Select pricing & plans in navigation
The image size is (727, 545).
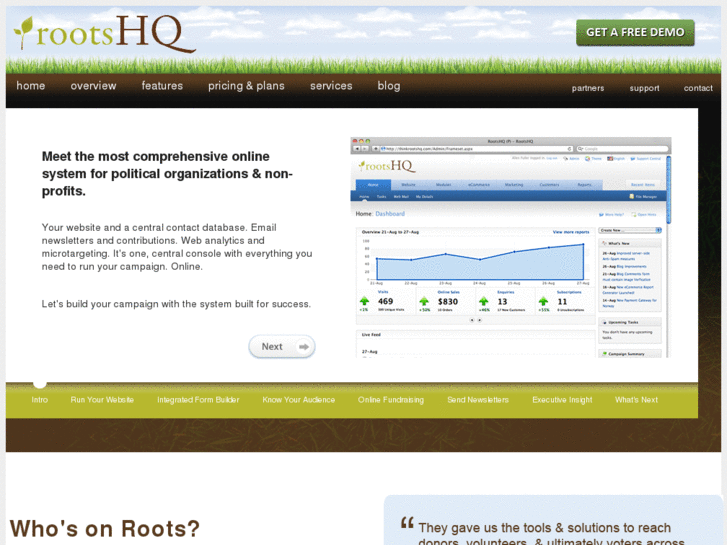[246, 86]
